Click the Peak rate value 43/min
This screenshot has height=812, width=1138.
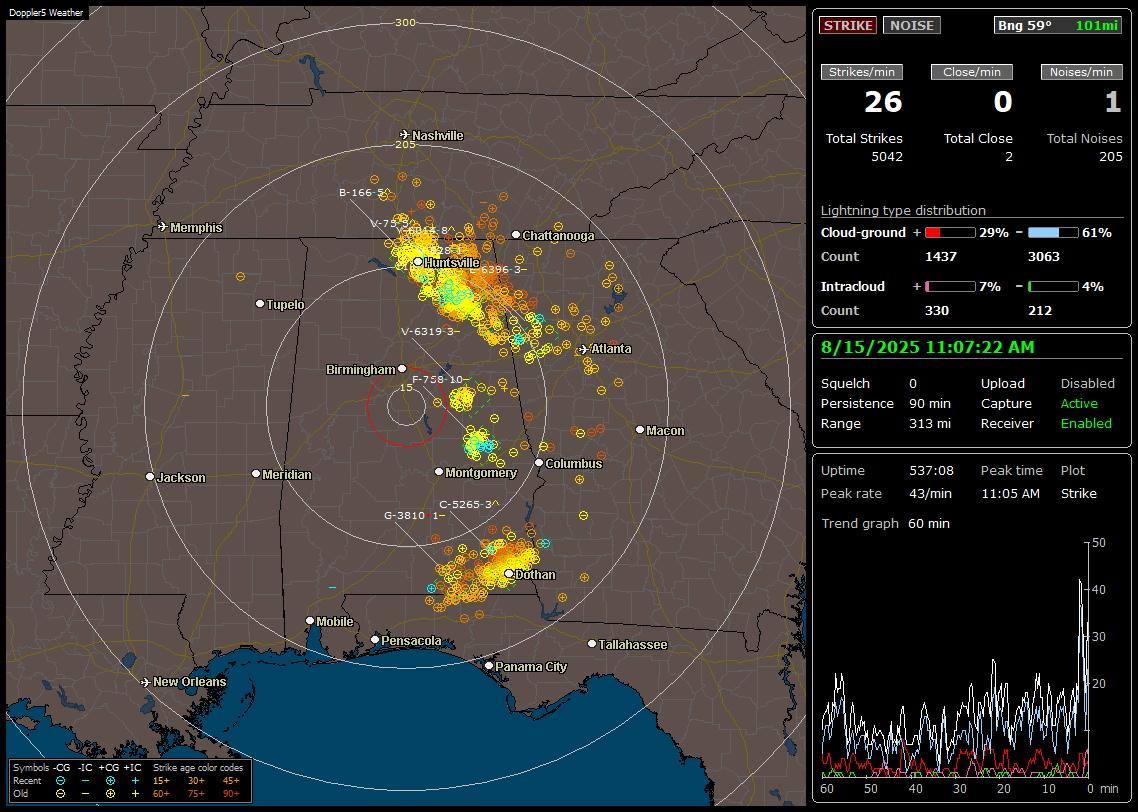click(x=931, y=493)
